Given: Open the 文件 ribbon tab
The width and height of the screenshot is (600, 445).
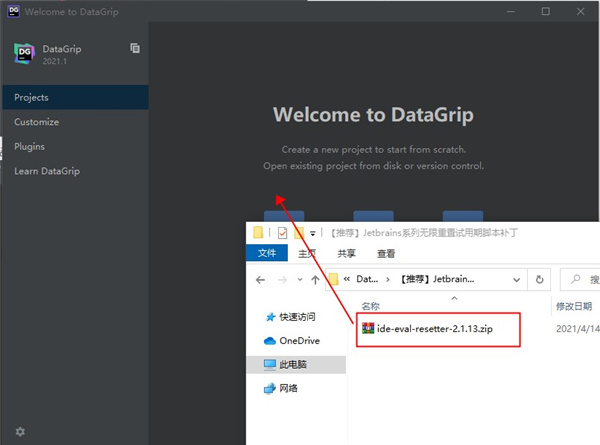Looking at the screenshot, I should pyautogui.click(x=267, y=254).
